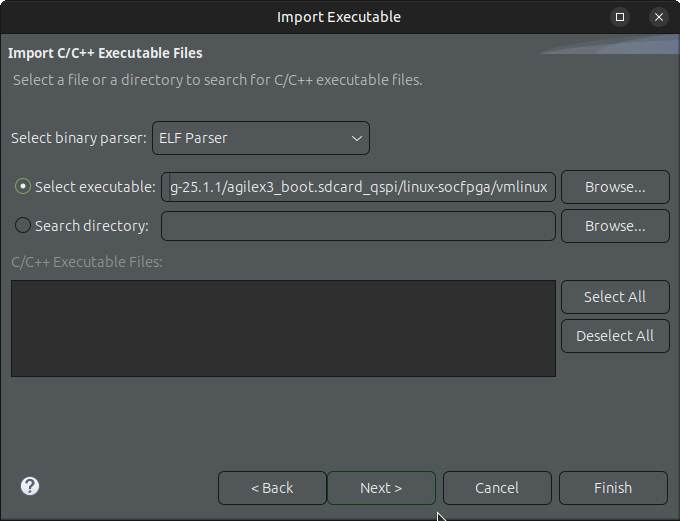Click the empty Search directory text field

(x=358, y=226)
